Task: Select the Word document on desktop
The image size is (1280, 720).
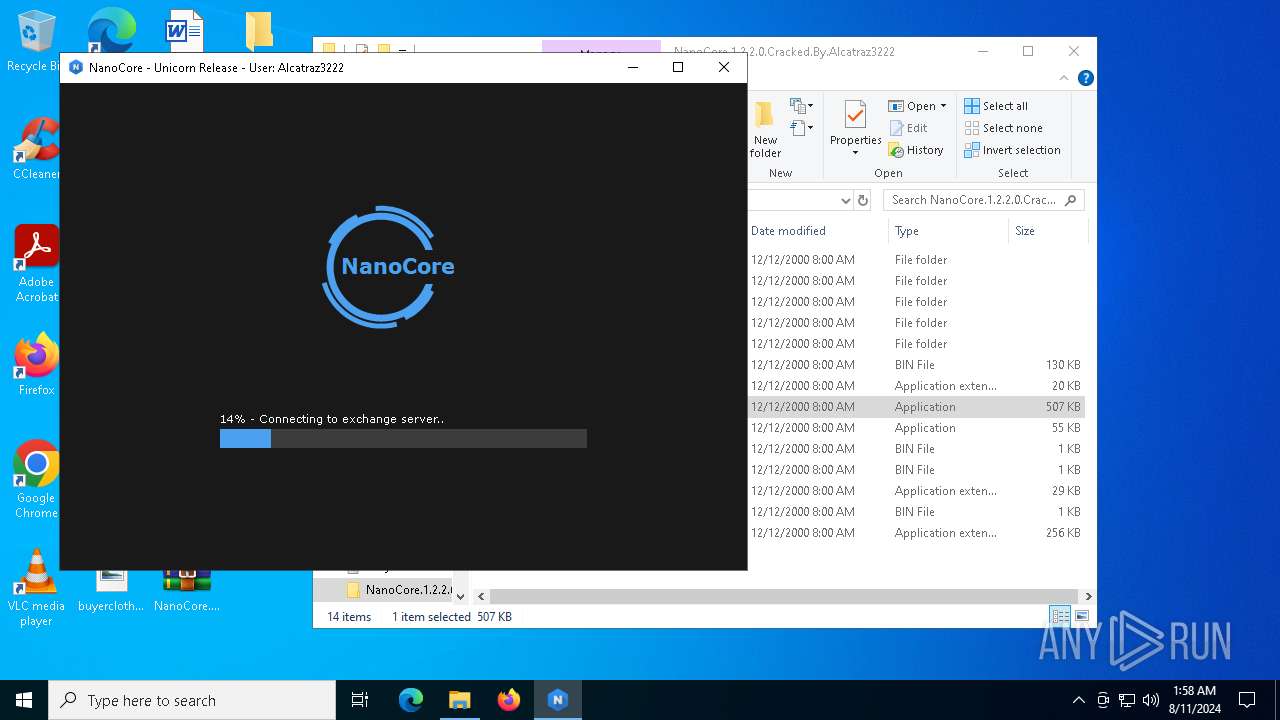Action: coord(184,30)
